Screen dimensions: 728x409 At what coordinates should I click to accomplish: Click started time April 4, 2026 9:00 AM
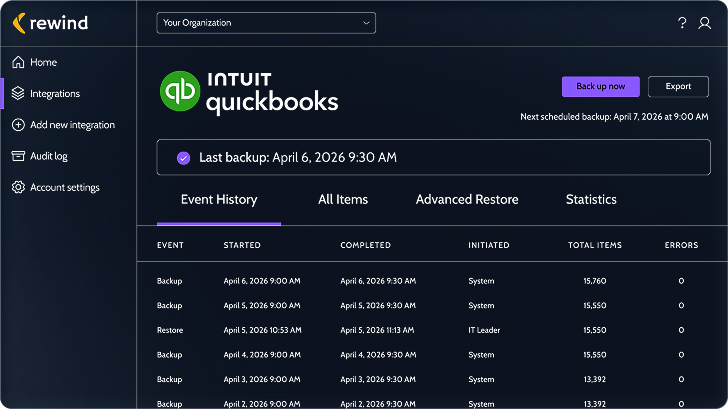coord(262,355)
